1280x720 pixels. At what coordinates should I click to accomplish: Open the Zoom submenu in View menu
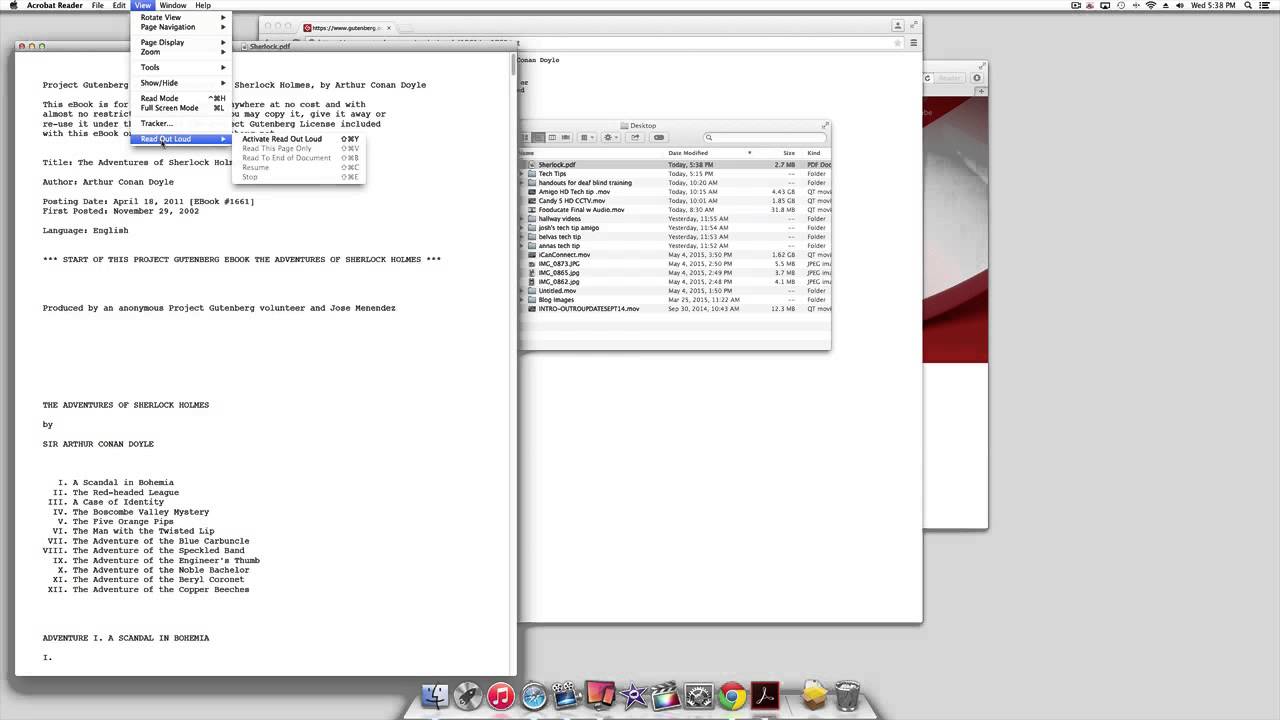pos(181,52)
